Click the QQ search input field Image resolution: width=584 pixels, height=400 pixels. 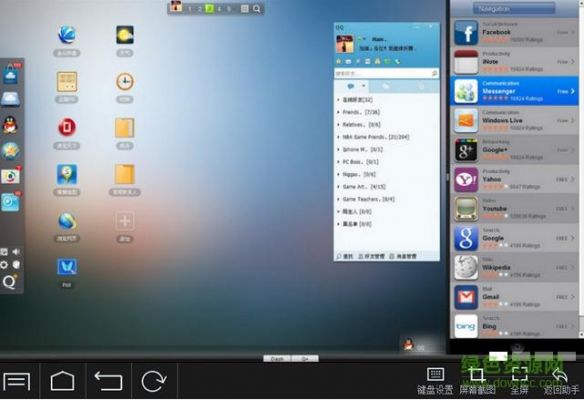(x=383, y=74)
